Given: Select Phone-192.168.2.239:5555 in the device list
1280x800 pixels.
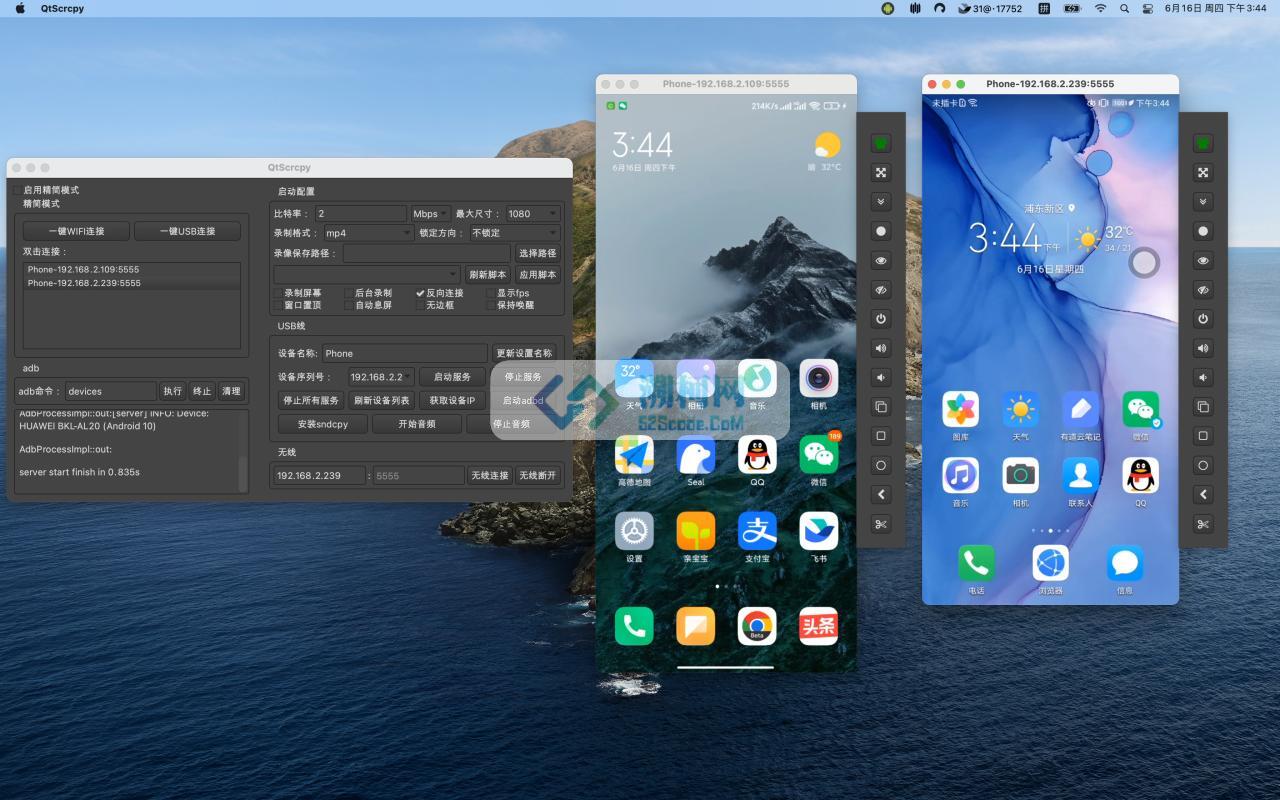Looking at the screenshot, I should 132,283.
